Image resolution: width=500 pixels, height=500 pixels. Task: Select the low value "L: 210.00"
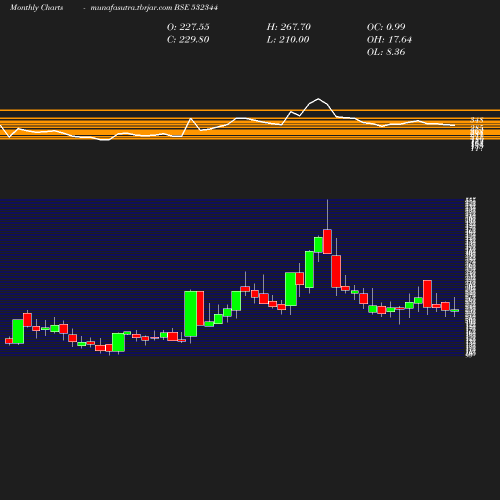point(288,40)
